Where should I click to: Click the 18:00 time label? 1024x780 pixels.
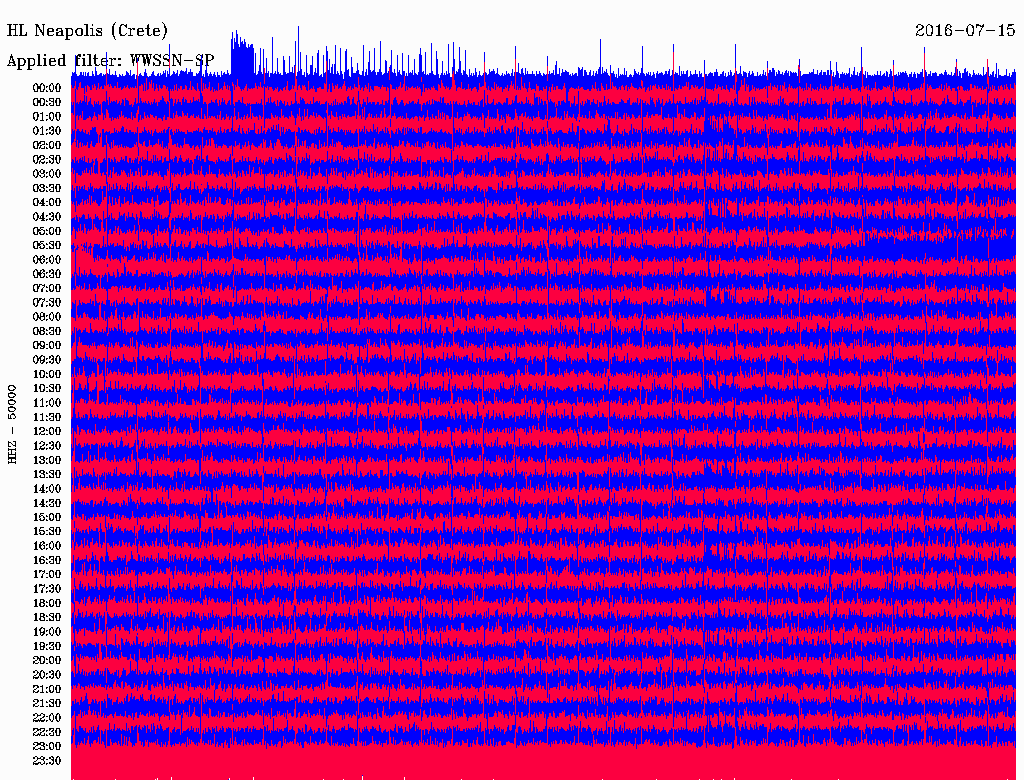pyautogui.click(x=47, y=603)
